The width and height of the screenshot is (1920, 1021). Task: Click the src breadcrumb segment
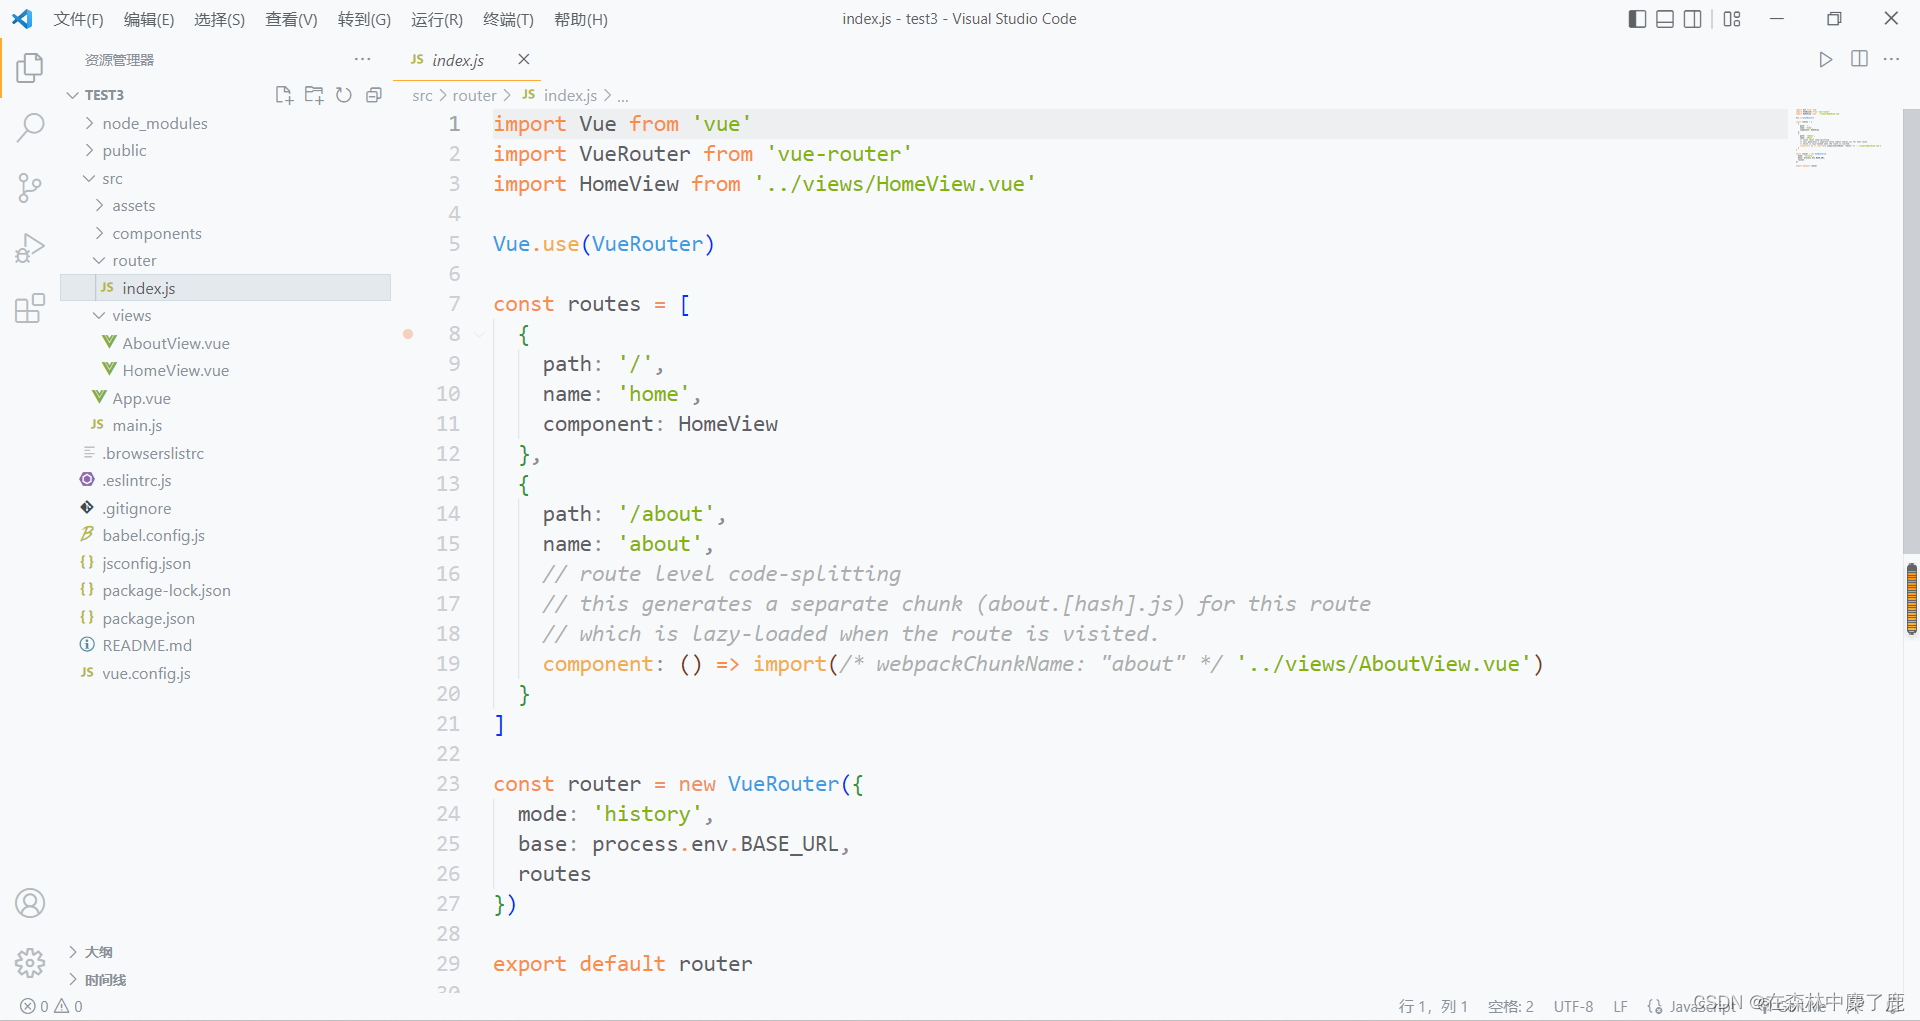422,96
